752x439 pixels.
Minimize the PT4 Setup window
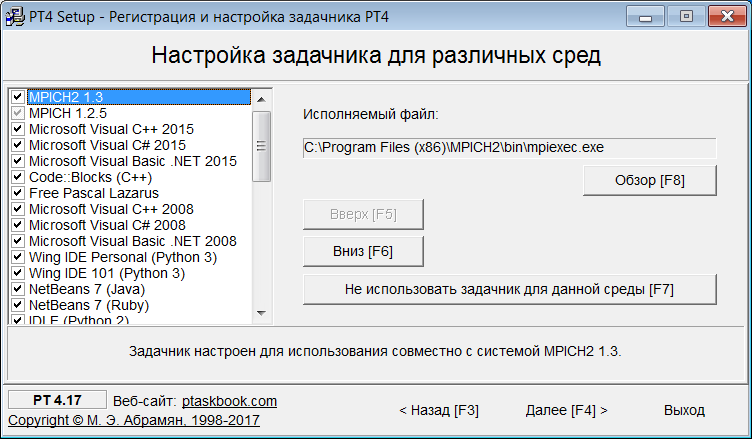645,17
